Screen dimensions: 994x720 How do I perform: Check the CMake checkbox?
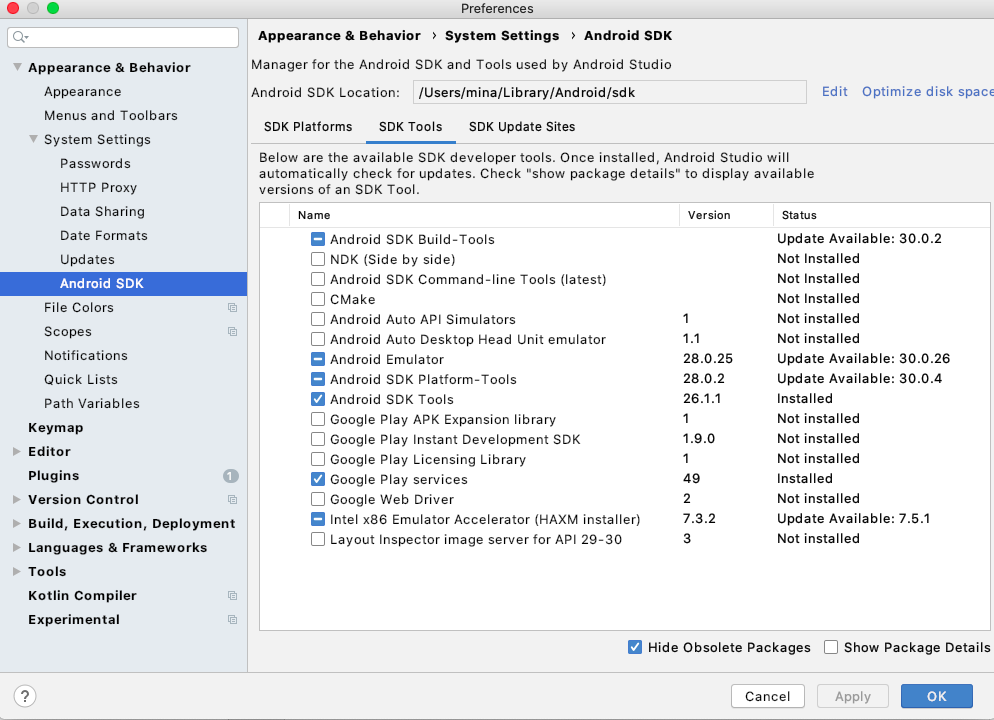pos(318,299)
